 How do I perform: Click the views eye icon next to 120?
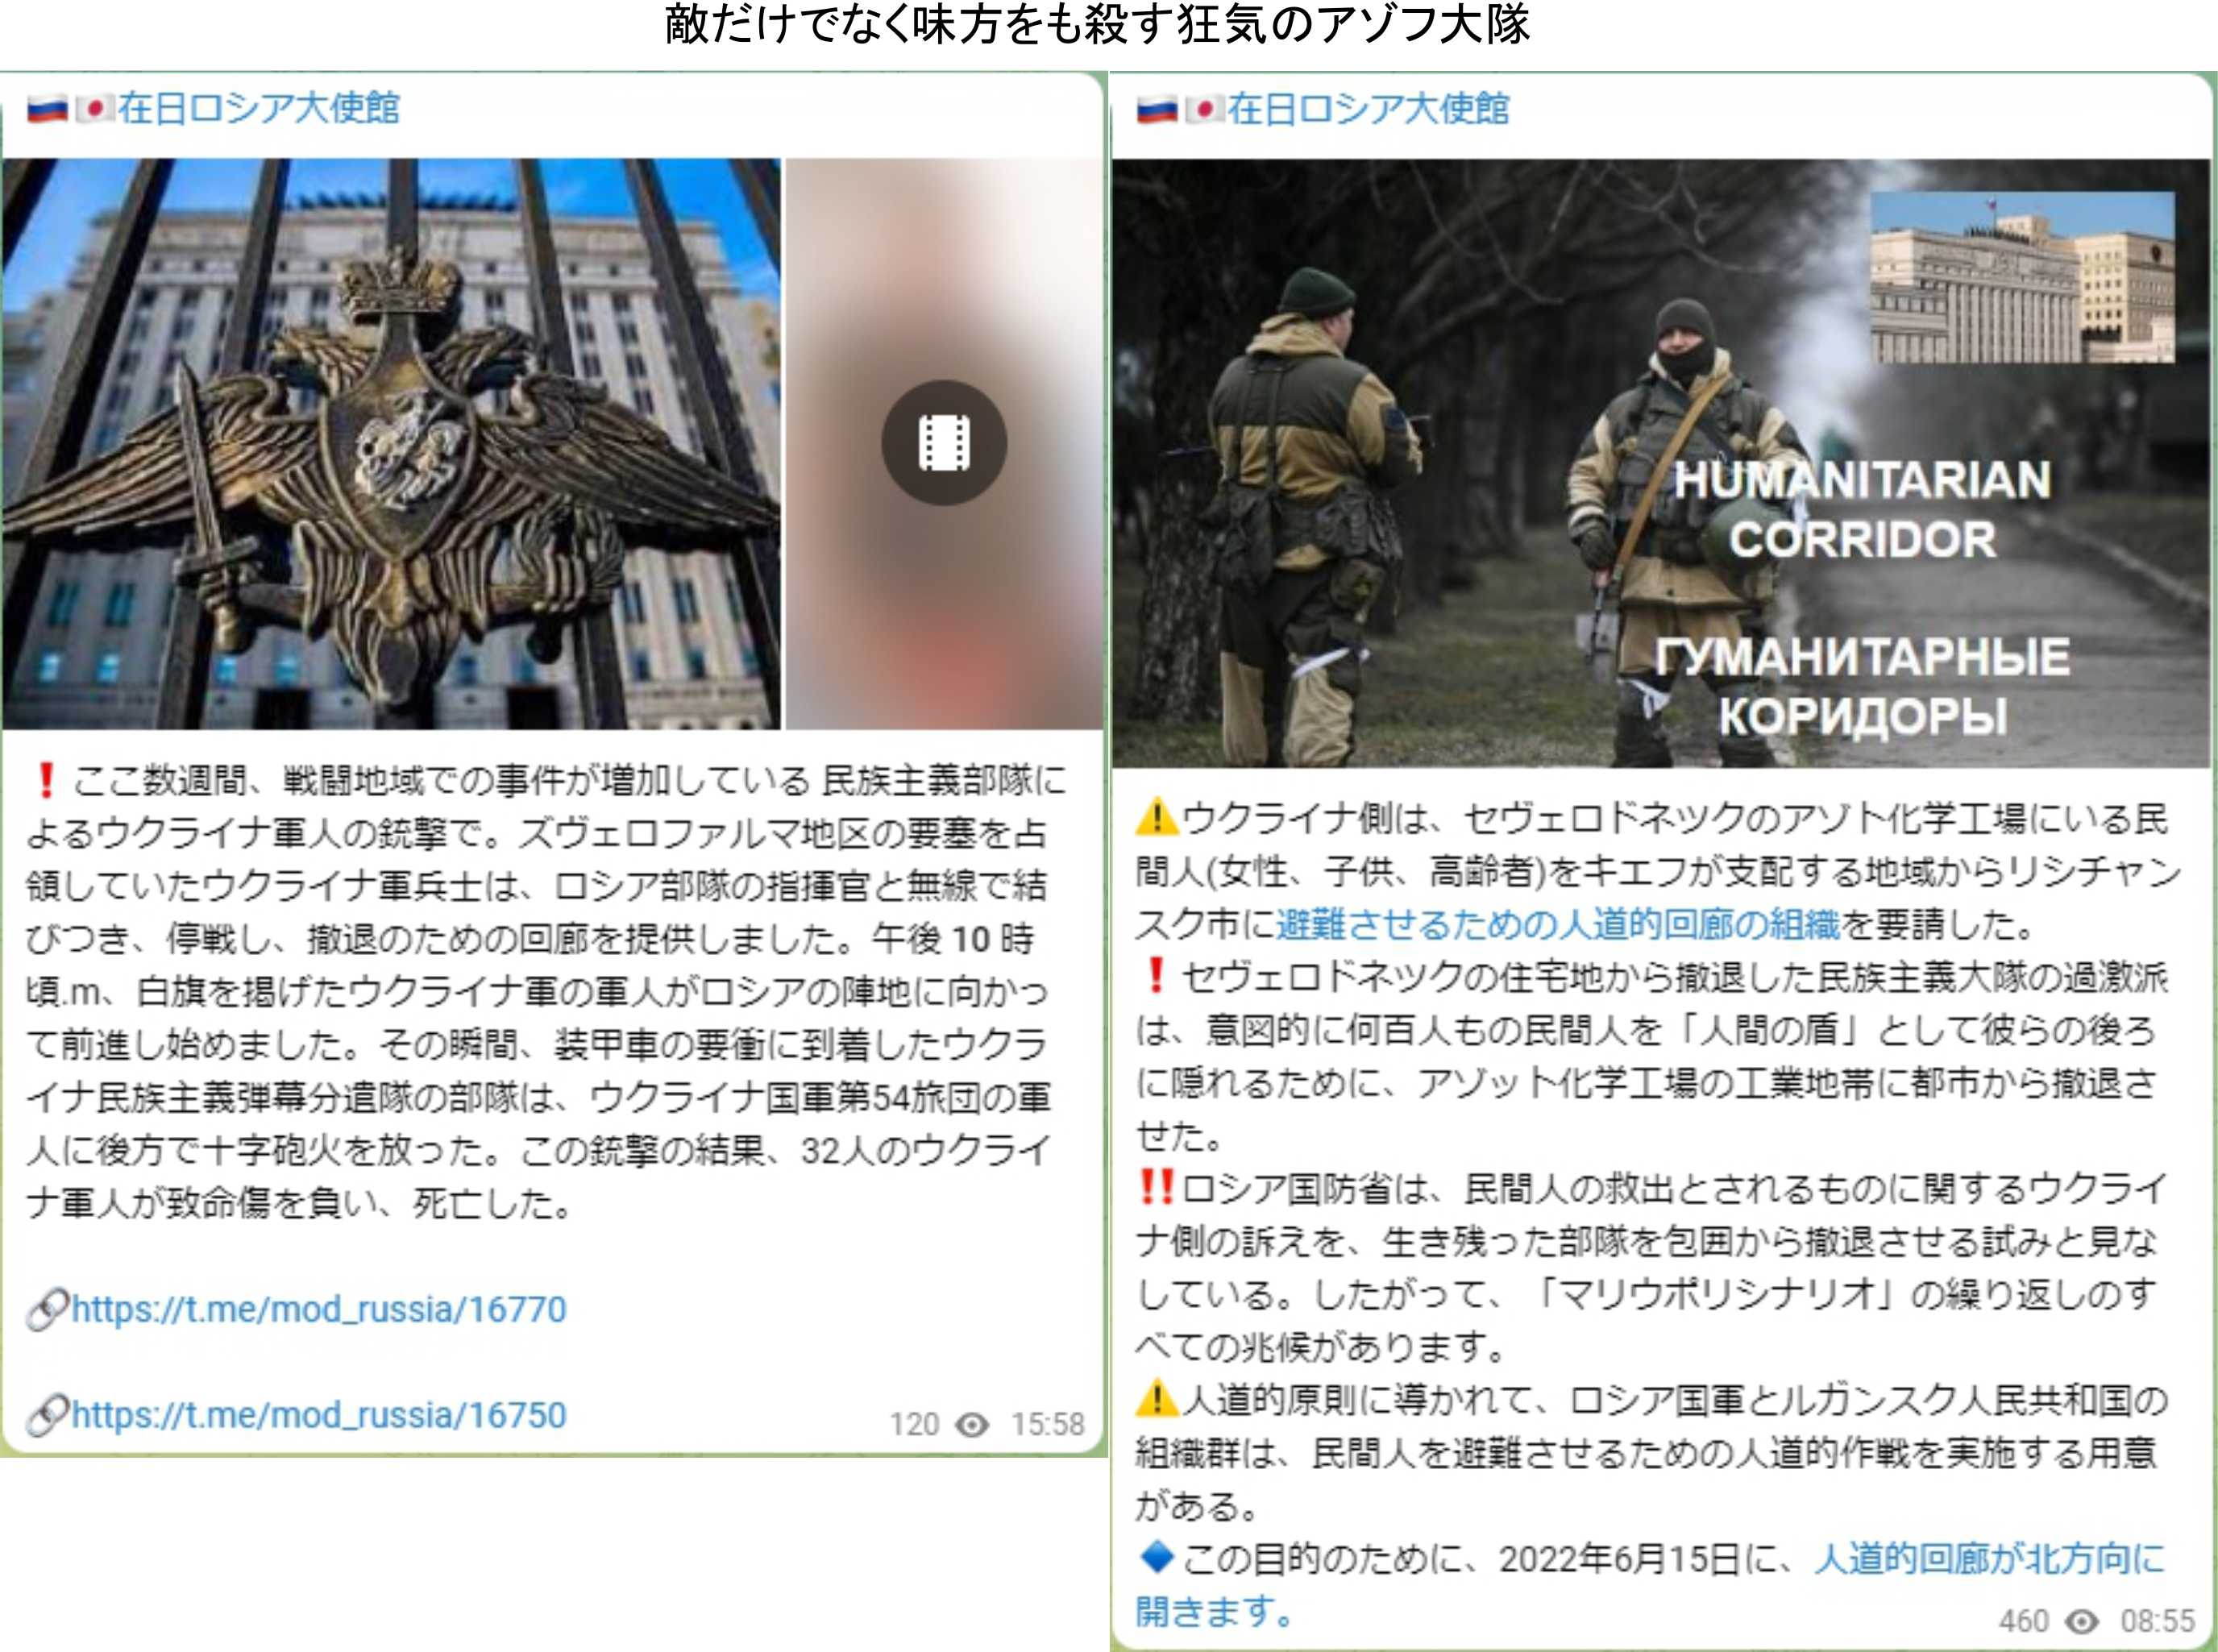tap(972, 1424)
